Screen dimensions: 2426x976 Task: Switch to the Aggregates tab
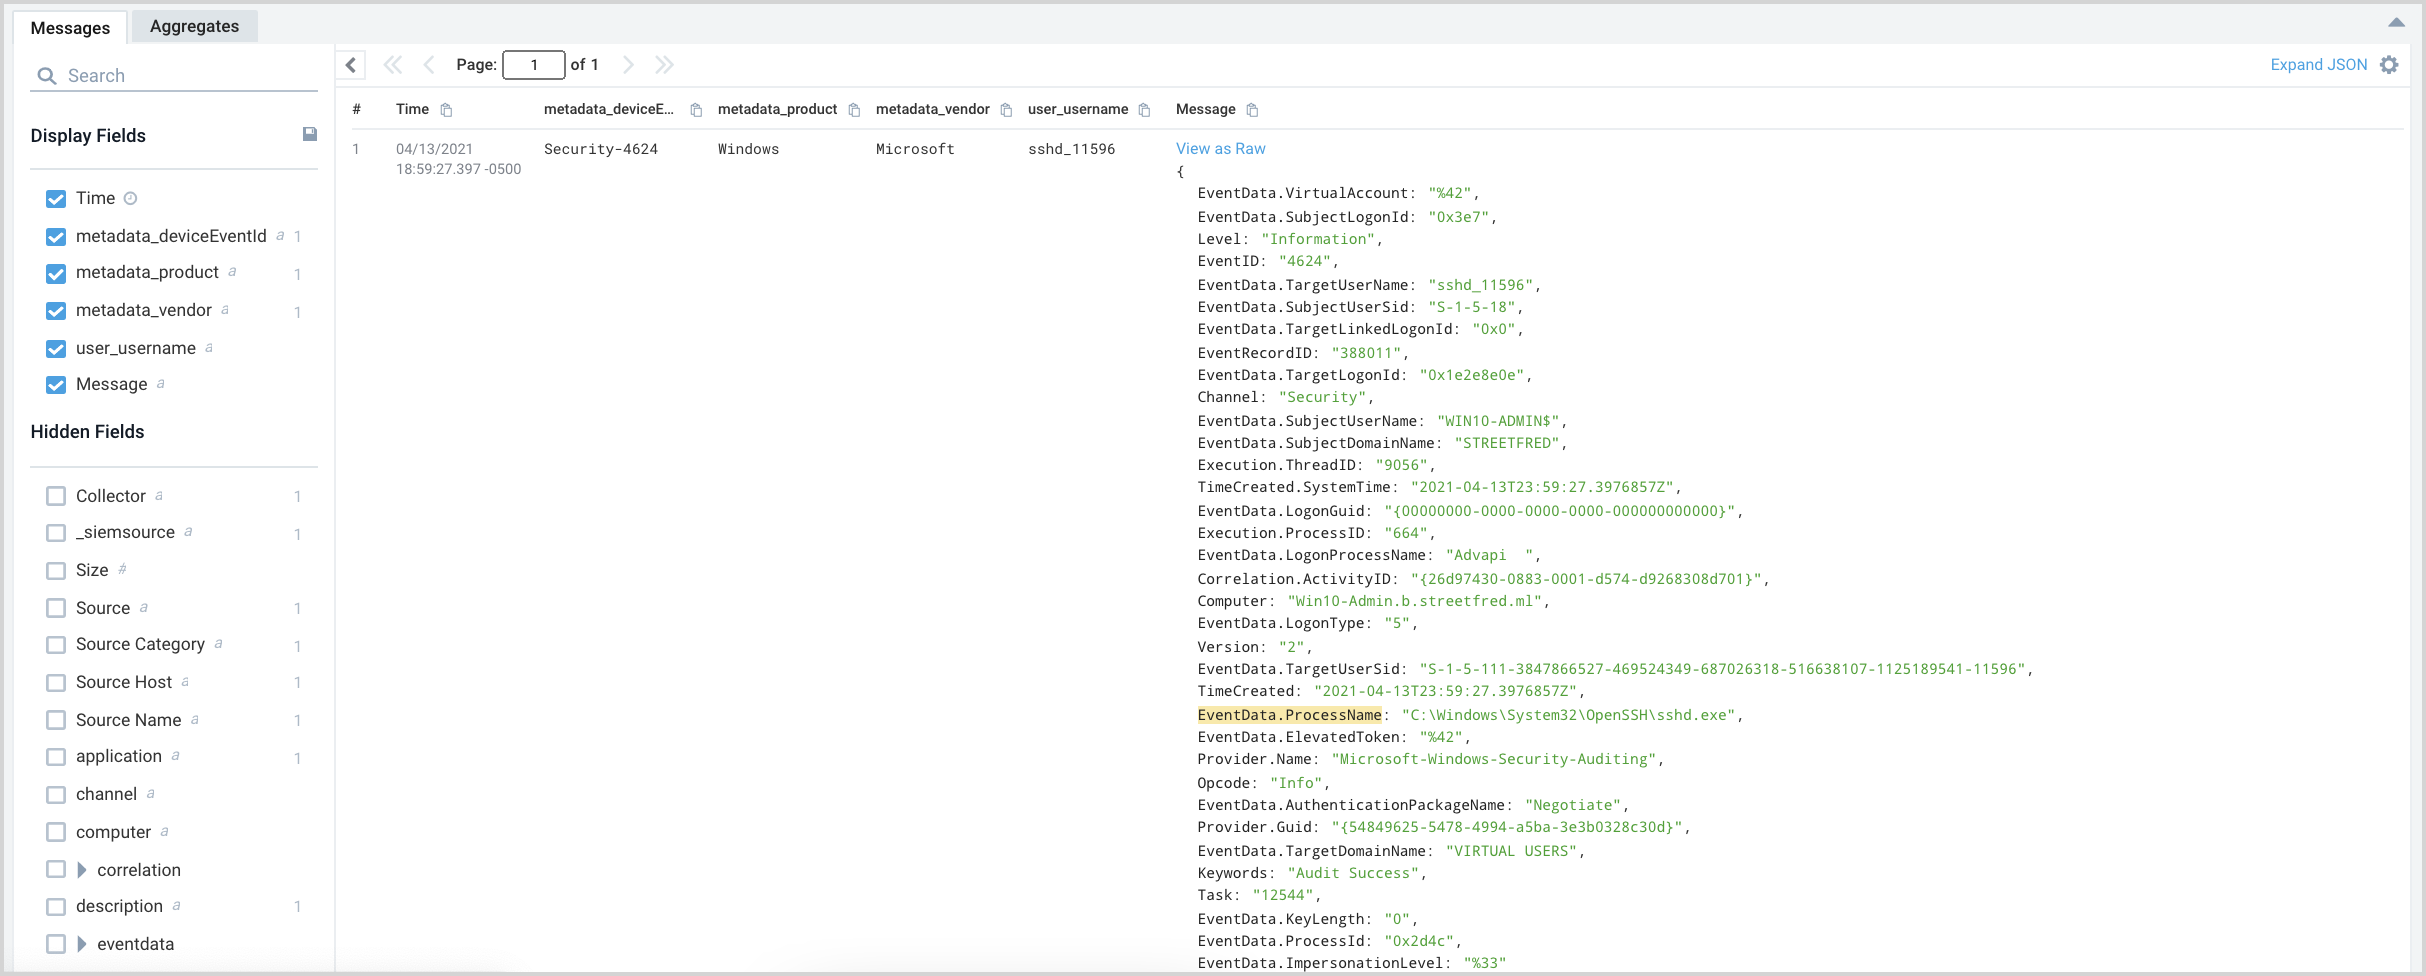[194, 26]
